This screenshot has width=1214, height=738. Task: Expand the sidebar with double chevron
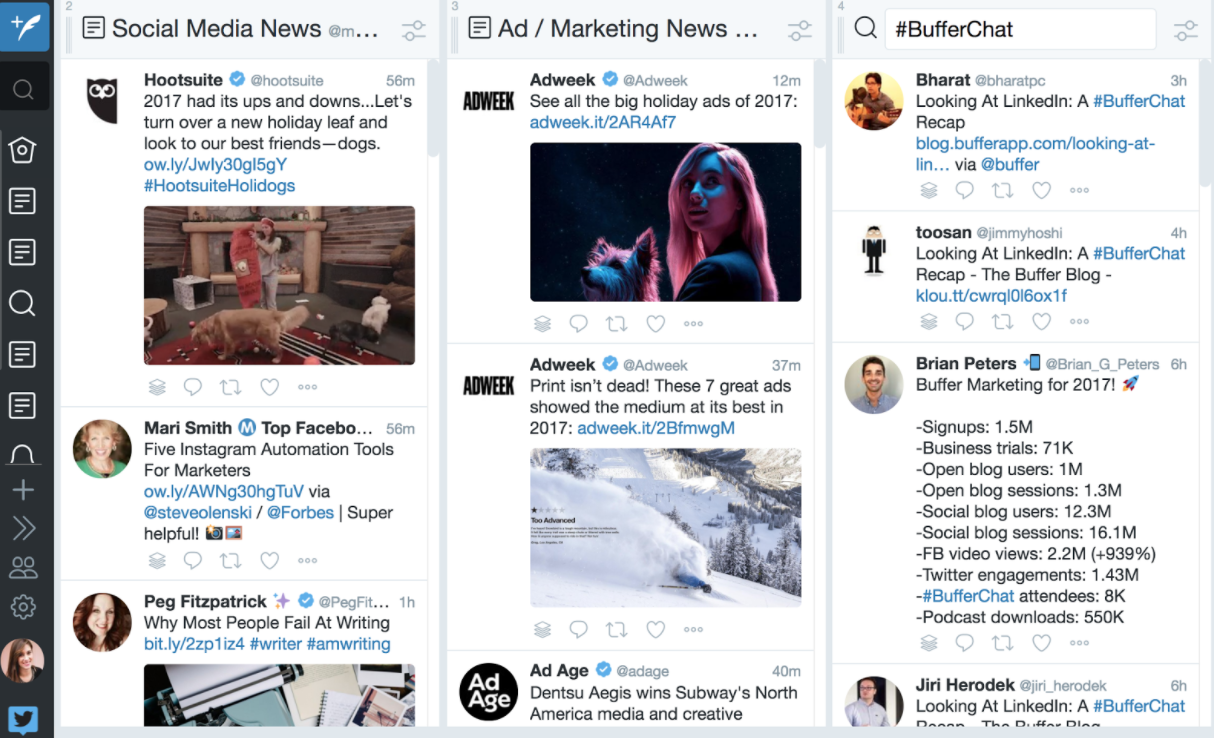pos(23,528)
